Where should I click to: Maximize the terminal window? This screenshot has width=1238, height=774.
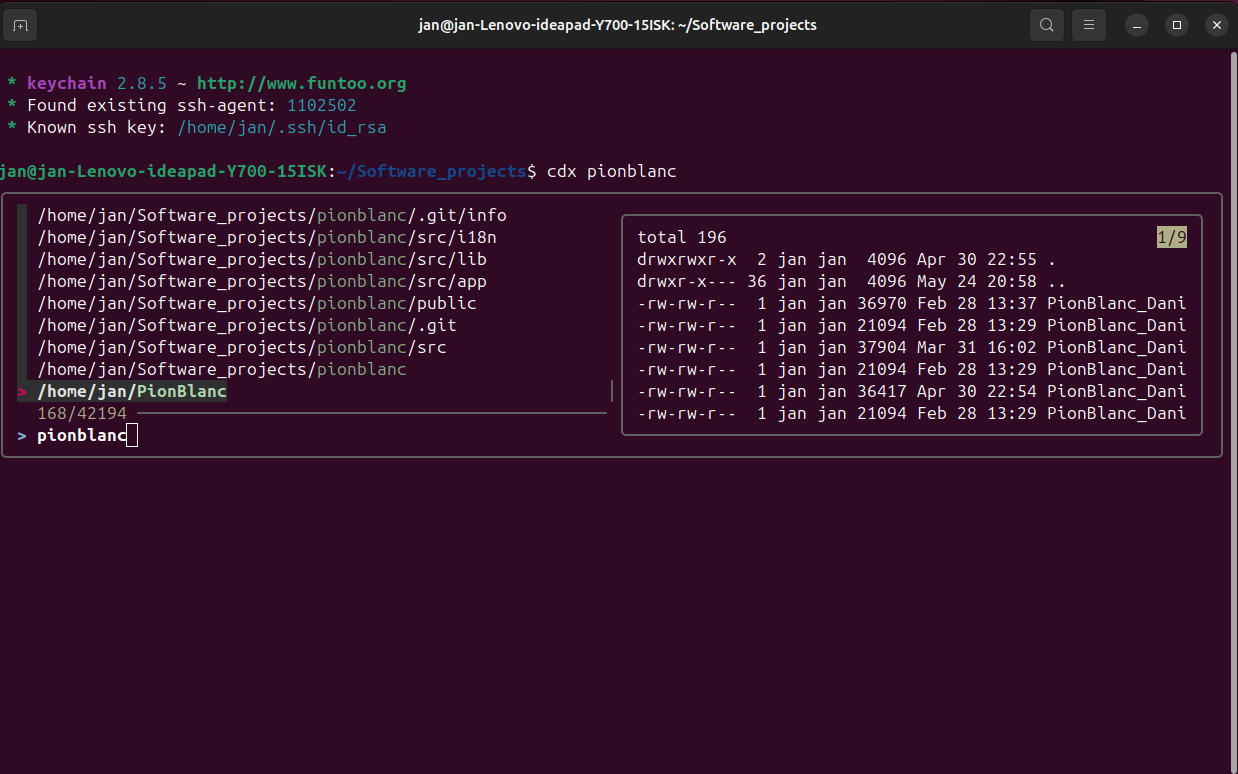pos(1177,25)
